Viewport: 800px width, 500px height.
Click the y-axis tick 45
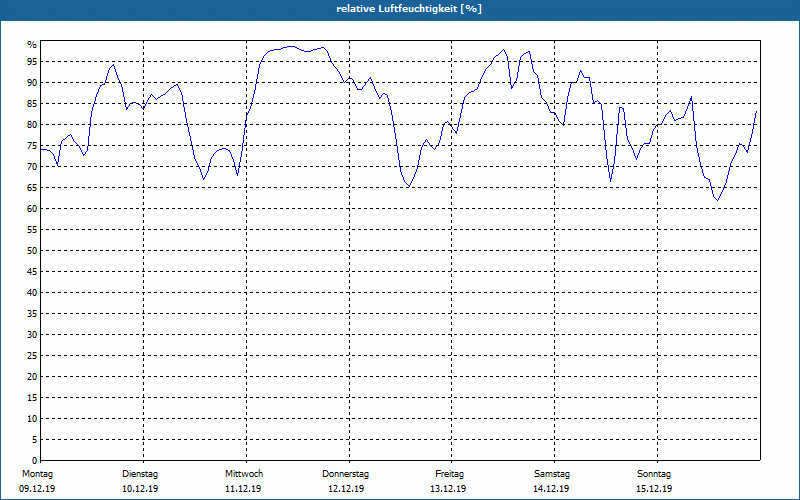[x=32, y=271]
